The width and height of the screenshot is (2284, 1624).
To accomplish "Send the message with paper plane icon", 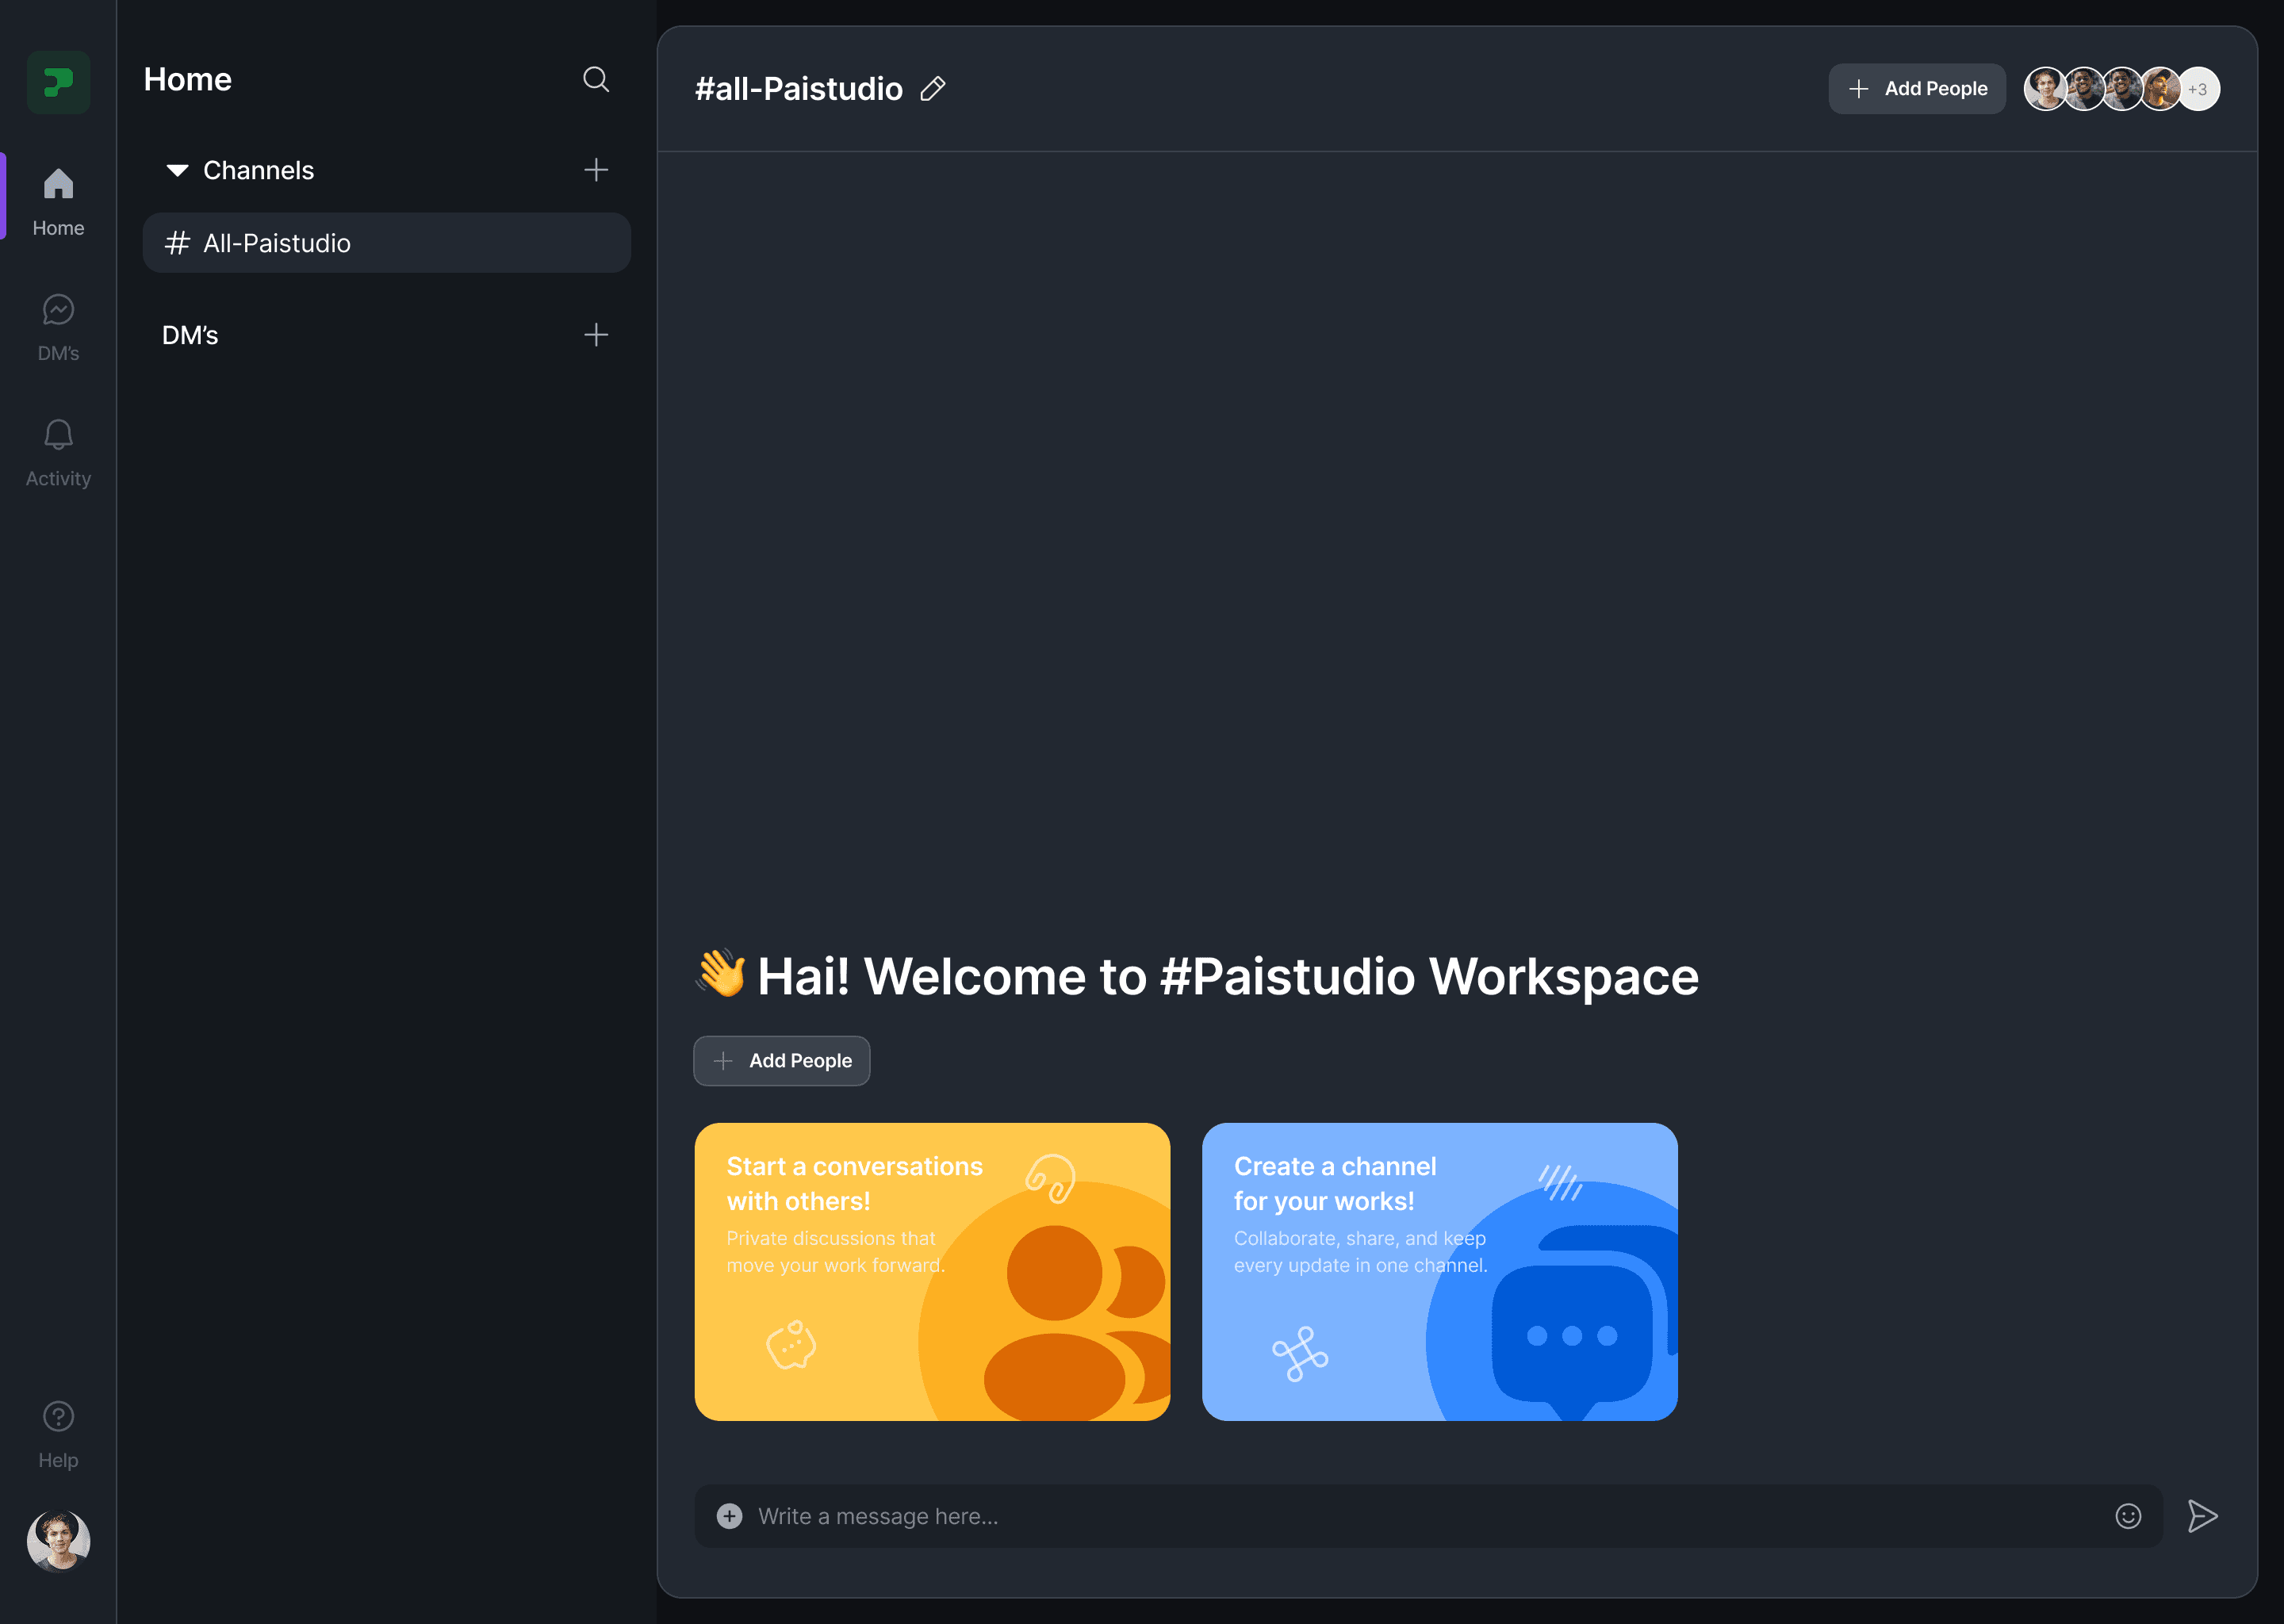I will tap(2202, 1516).
